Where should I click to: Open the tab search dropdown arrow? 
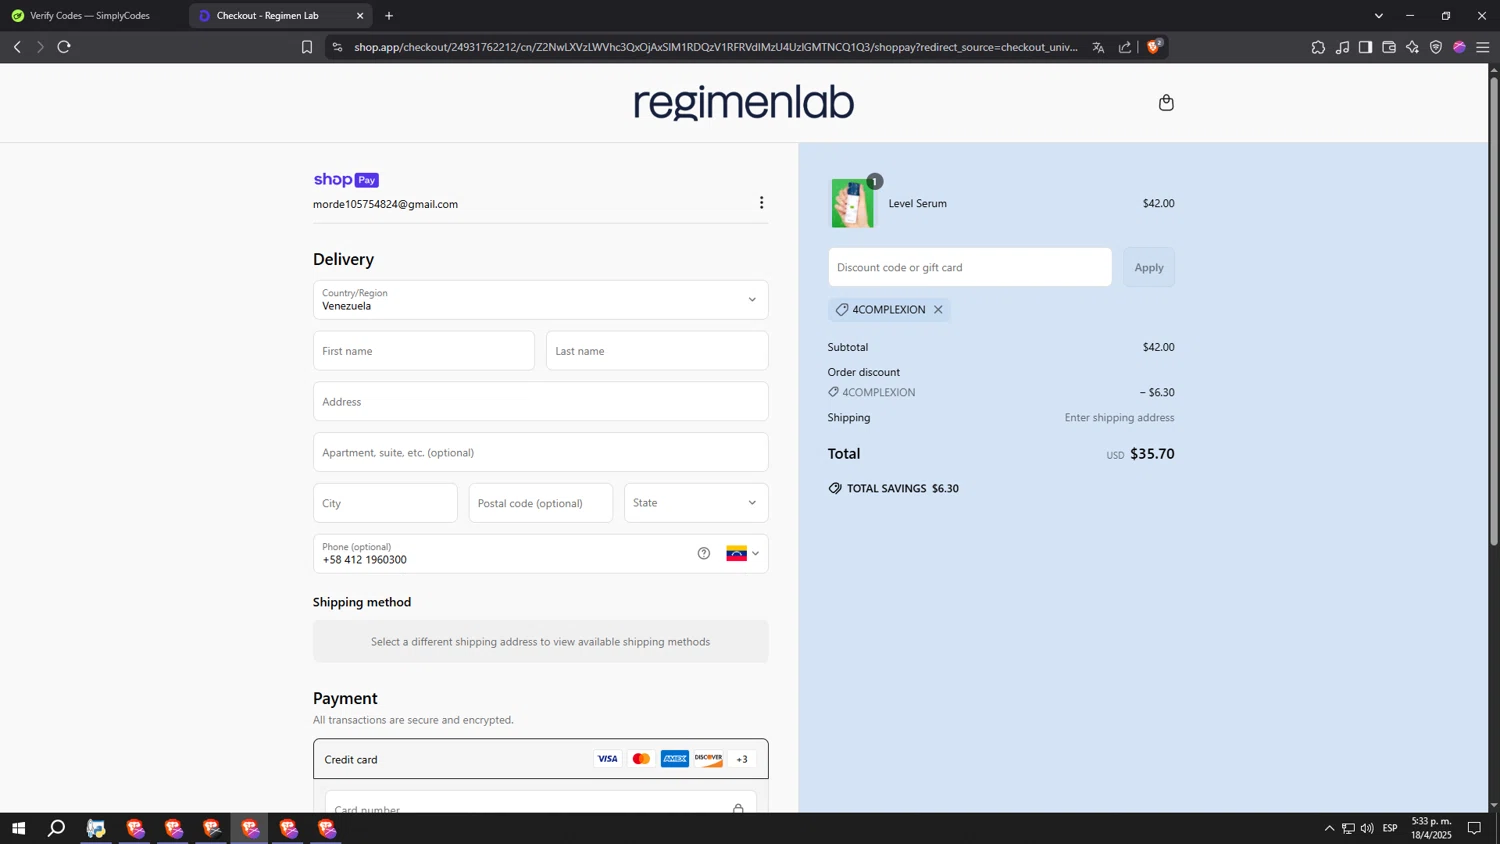coord(1379,16)
